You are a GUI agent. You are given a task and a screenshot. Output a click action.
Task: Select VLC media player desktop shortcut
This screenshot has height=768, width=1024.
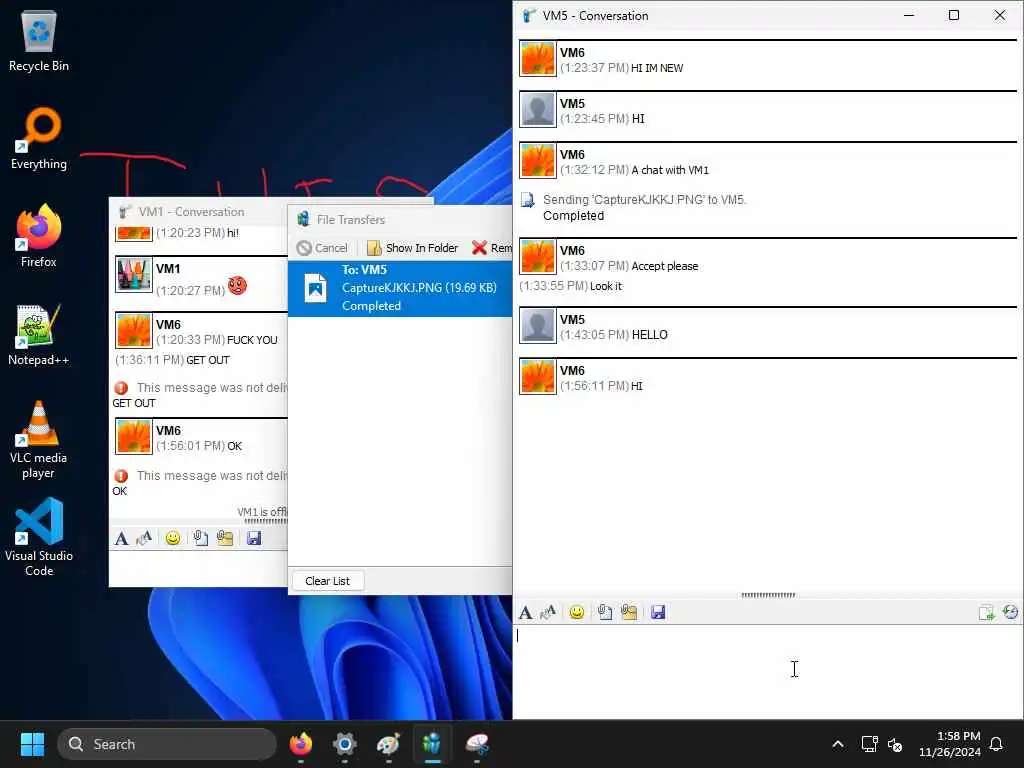39,440
